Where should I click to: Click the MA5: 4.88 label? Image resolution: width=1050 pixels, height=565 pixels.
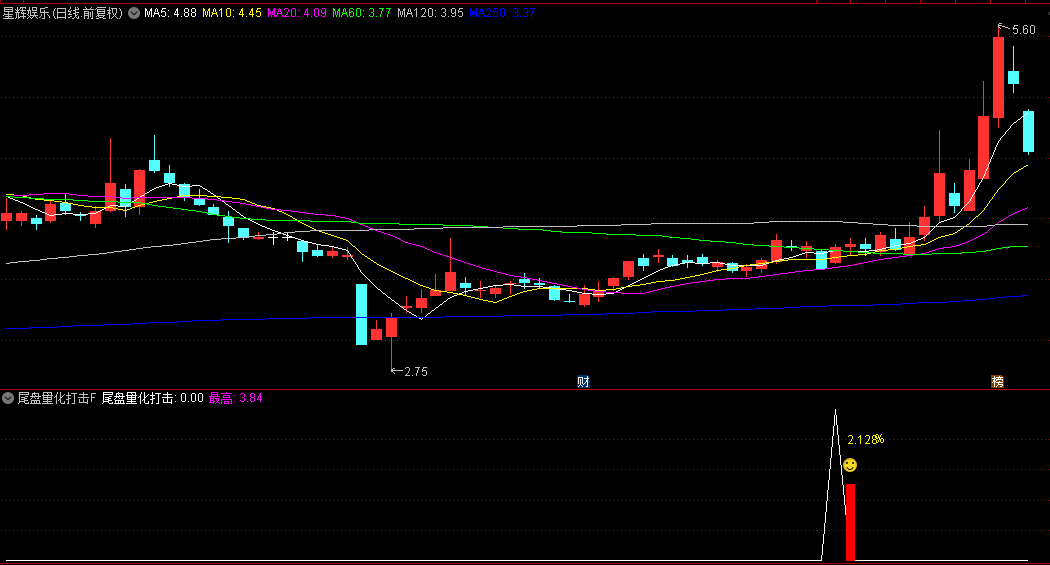(170, 13)
